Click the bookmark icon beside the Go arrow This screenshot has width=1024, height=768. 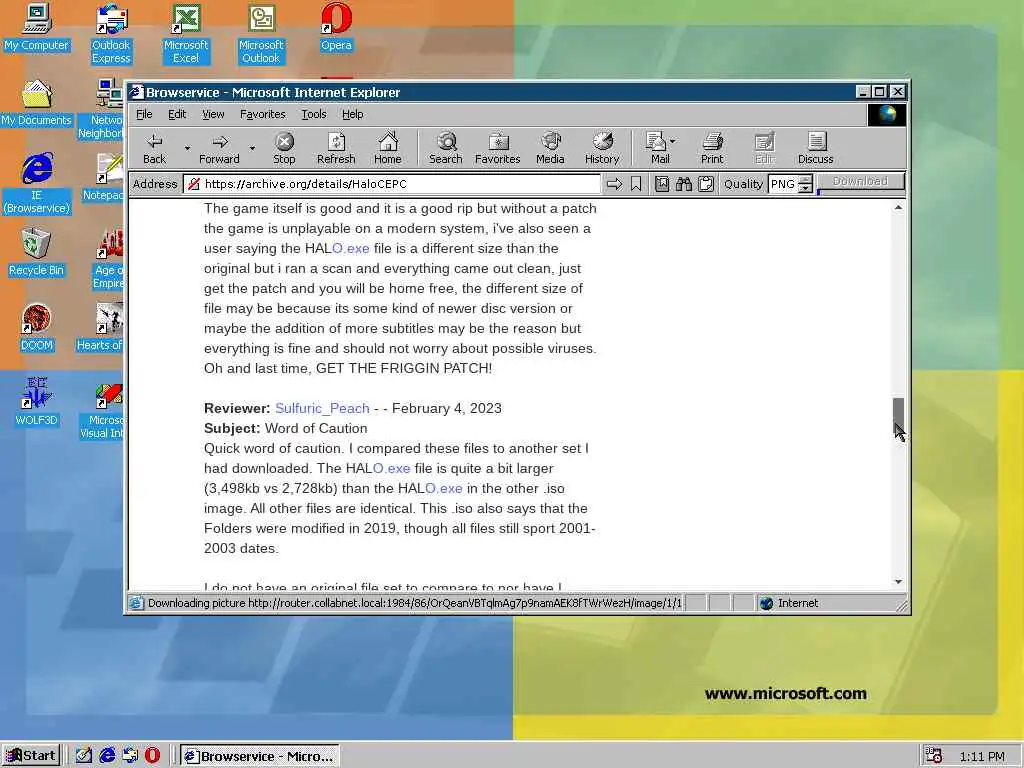tap(636, 184)
